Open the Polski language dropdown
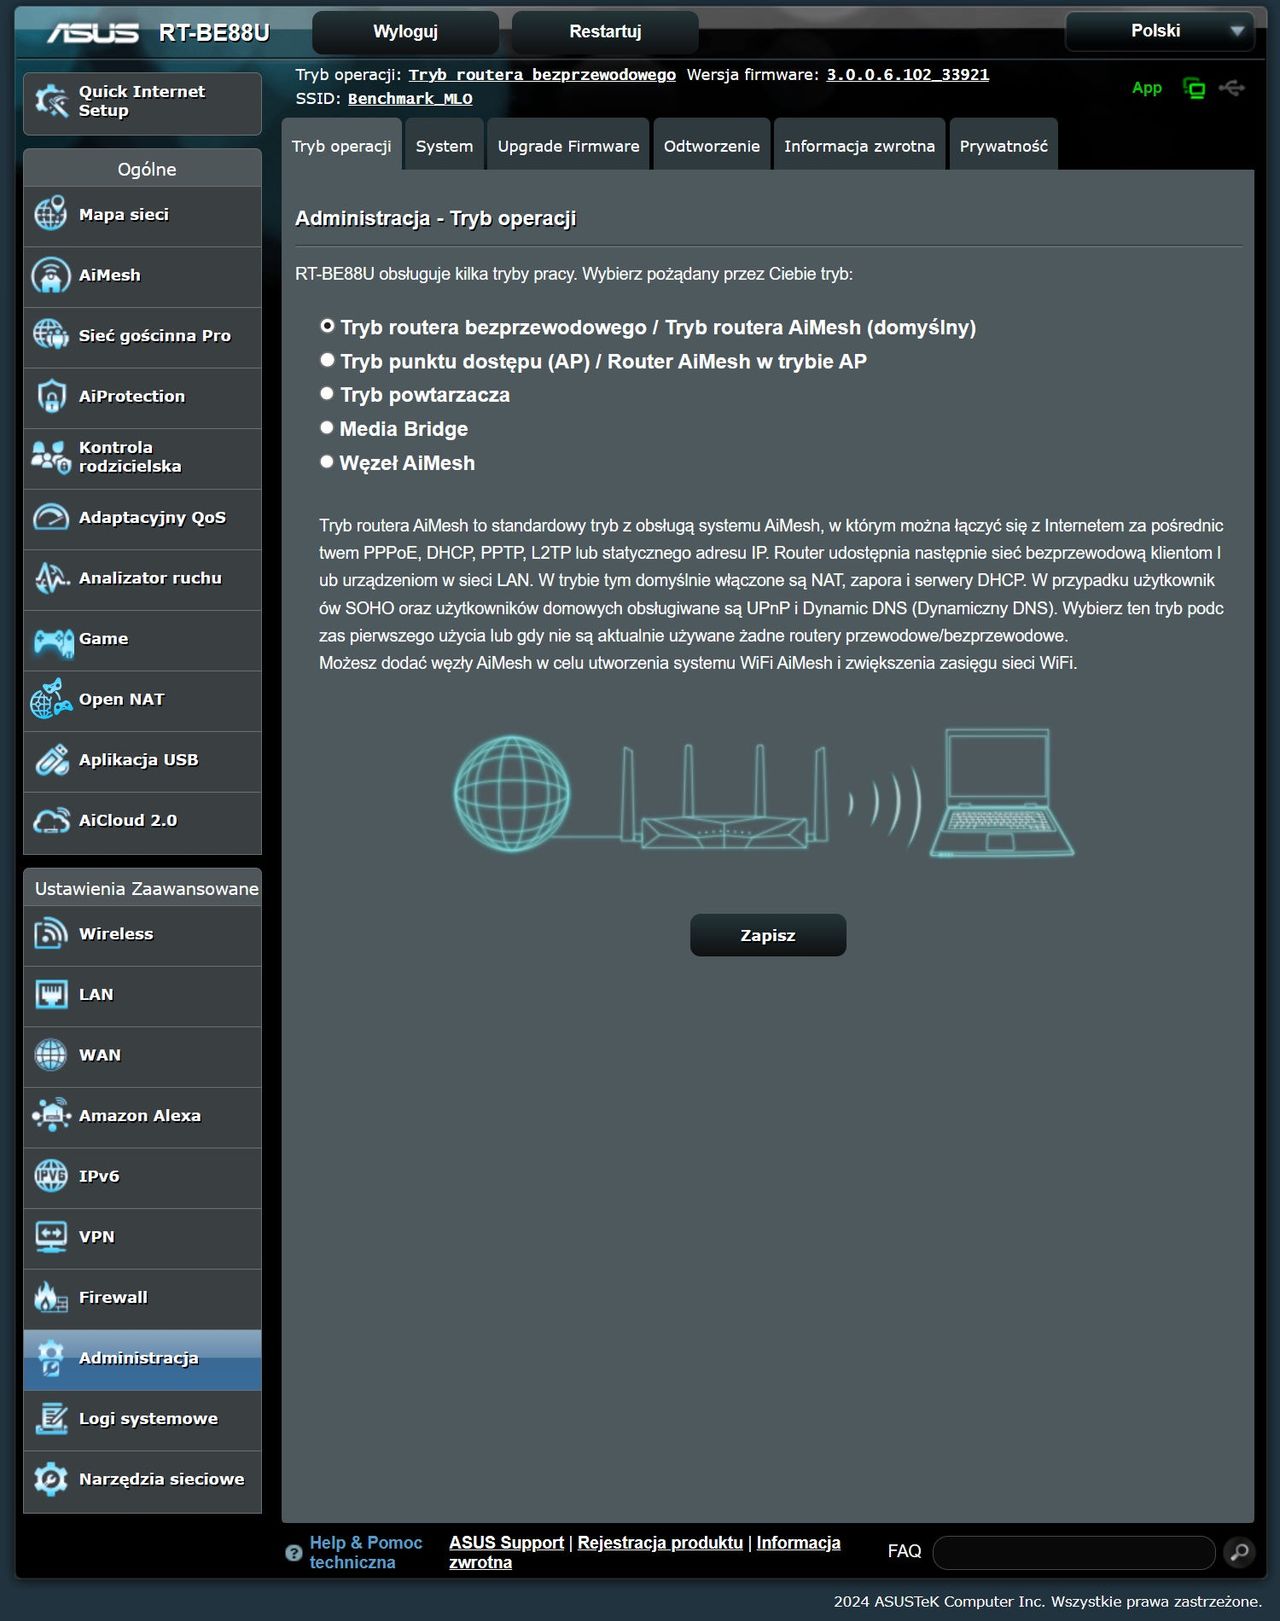1280x1621 pixels. tap(1160, 31)
